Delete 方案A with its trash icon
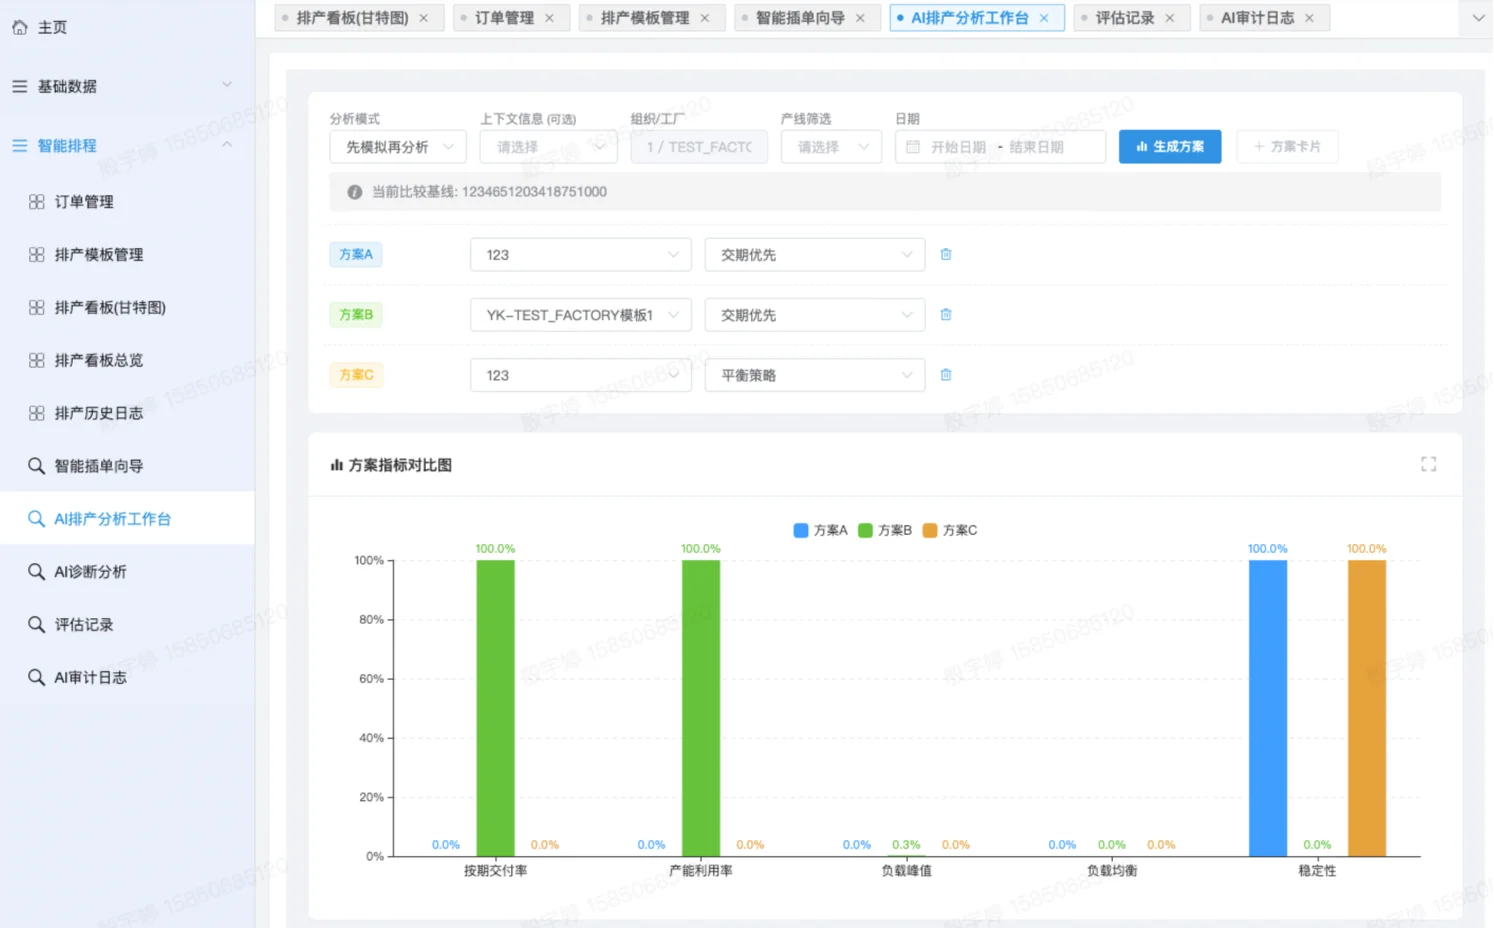This screenshot has height=928, width=1494. 946,254
